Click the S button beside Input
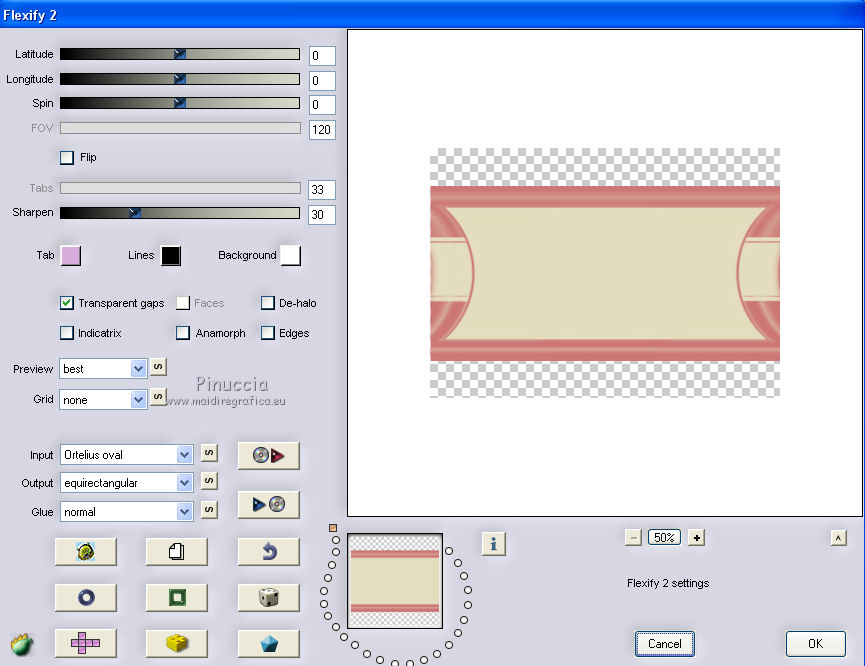Screen dimensions: 865x666 point(209,453)
